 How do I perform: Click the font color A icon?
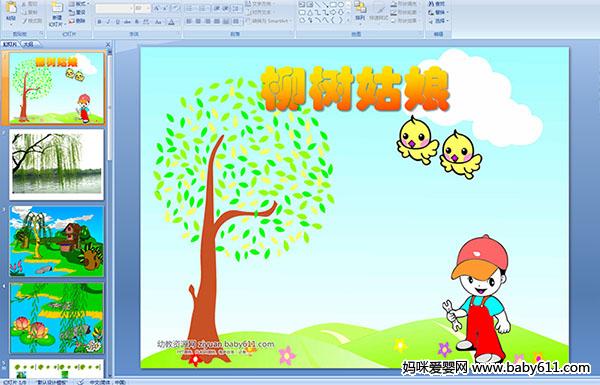click(171, 22)
